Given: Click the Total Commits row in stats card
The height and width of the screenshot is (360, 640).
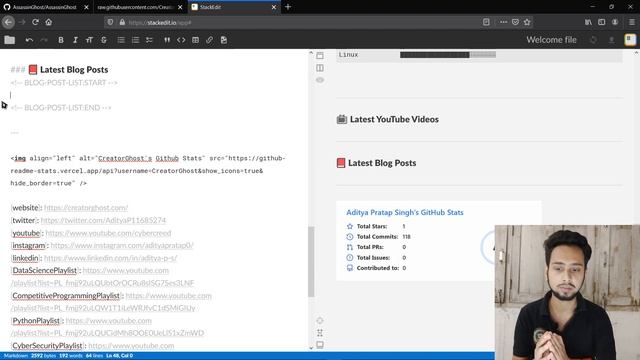Looking at the screenshot, I should [378, 237].
